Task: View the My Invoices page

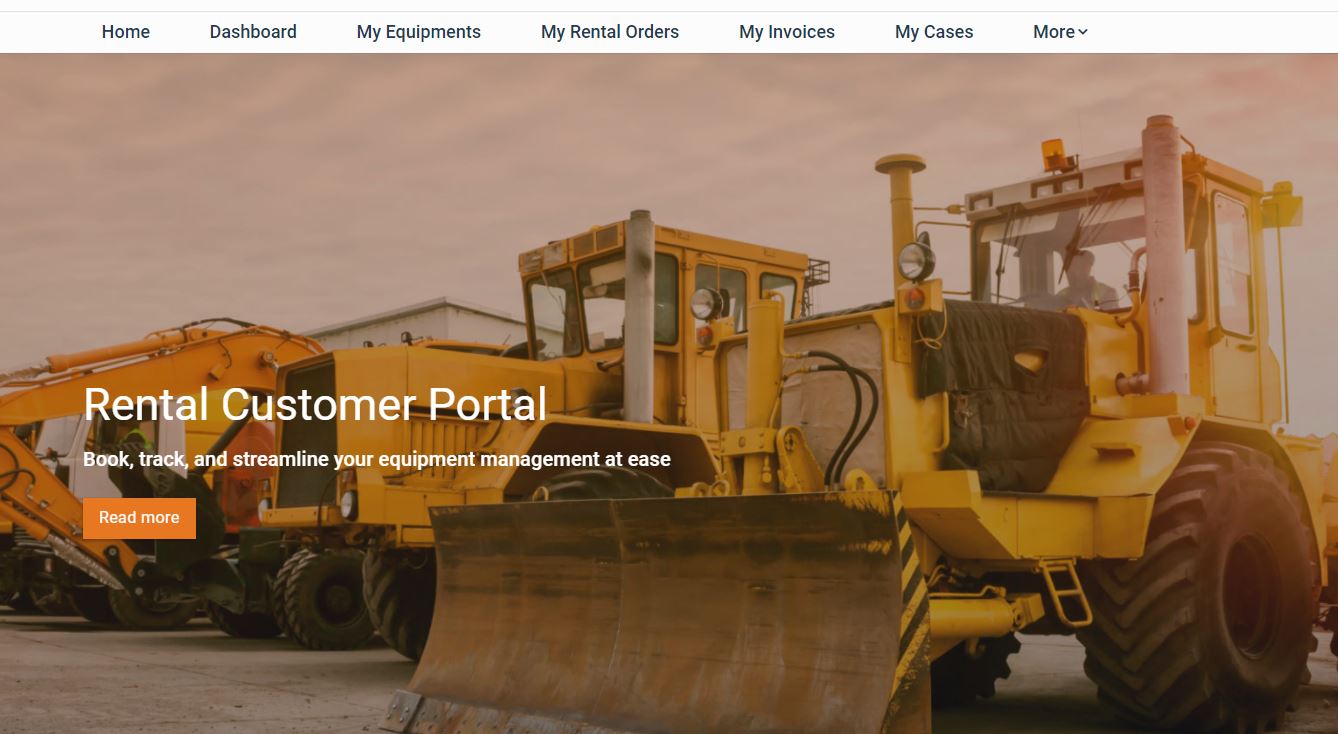Action: click(x=787, y=32)
